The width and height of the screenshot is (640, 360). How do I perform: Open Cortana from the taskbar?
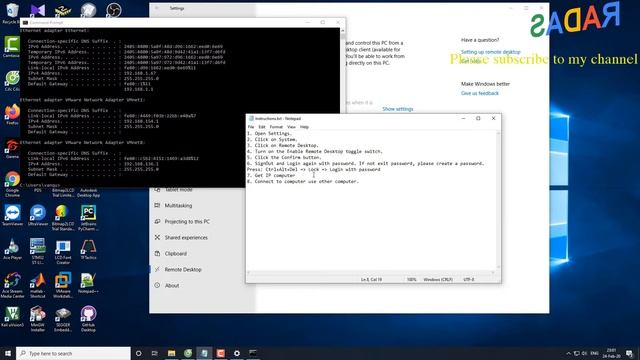[138, 353]
